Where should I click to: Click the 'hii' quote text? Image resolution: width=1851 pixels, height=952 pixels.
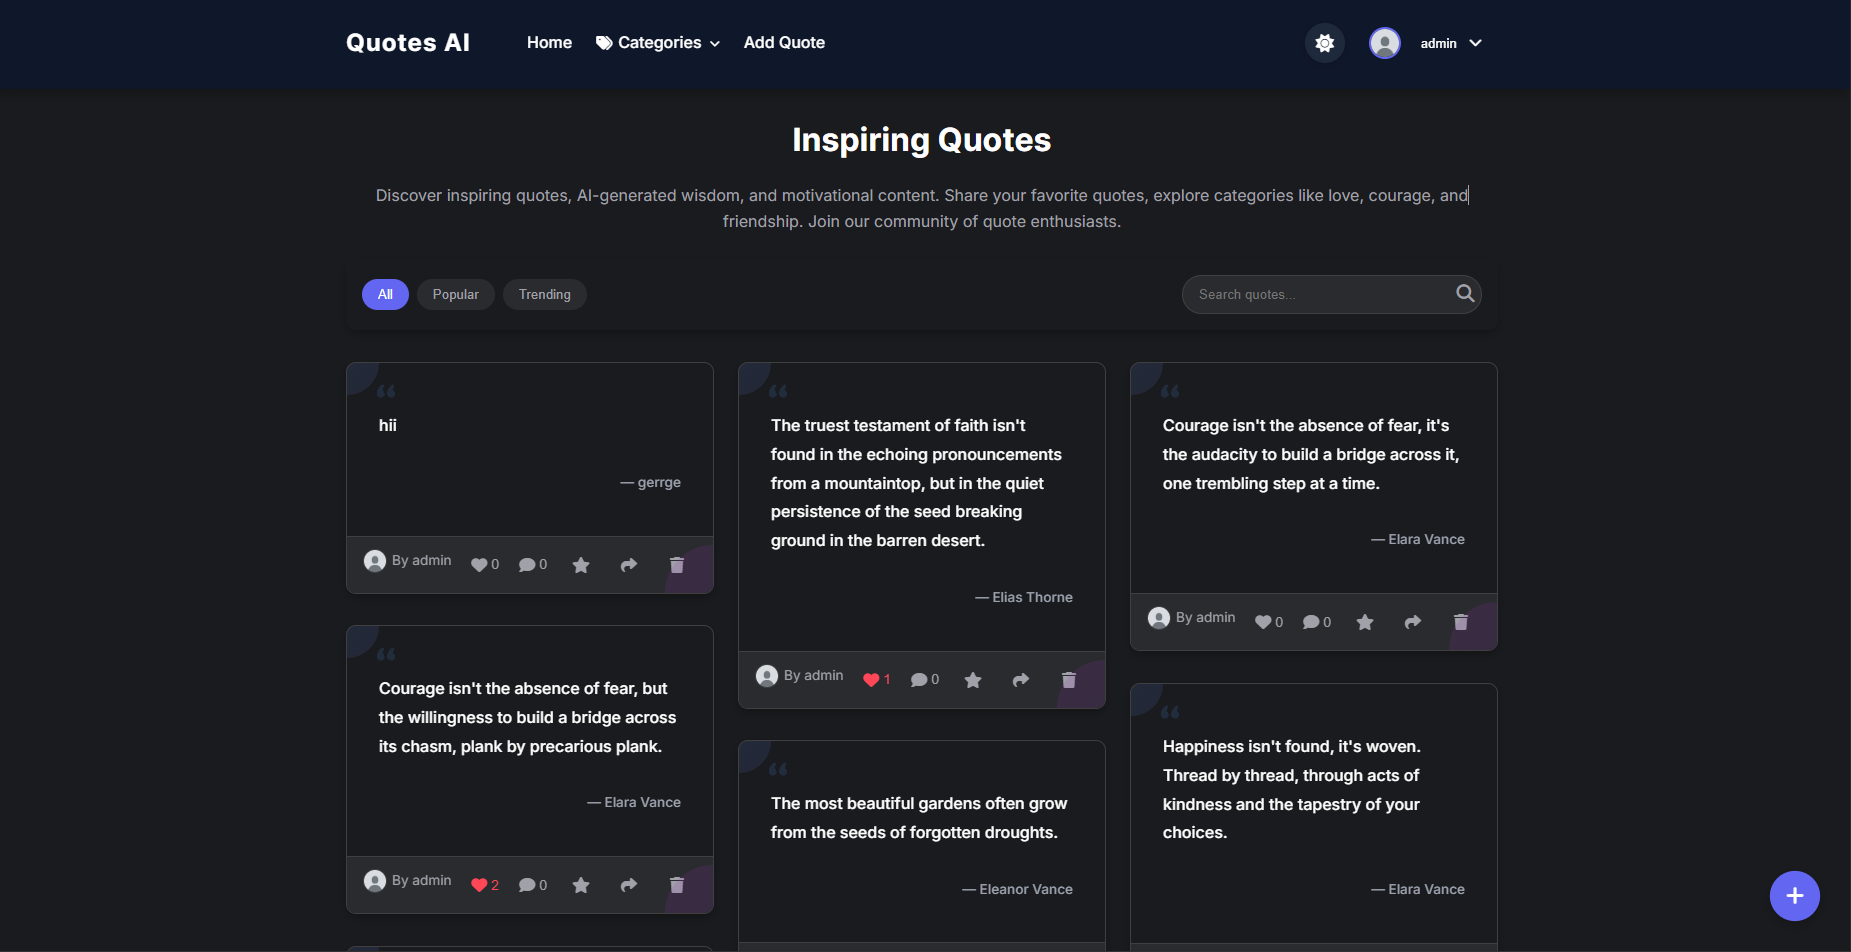click(388, 425)
